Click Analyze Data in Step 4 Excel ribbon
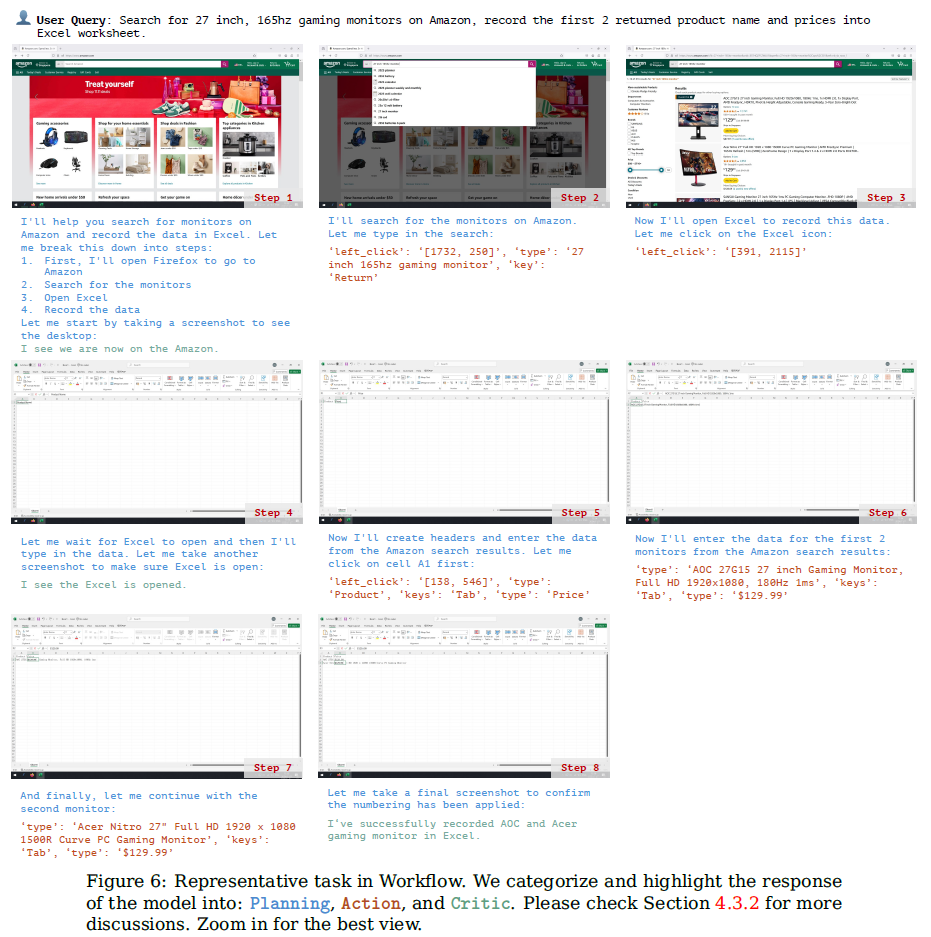The image size is (931, 937). click(x=285, y=381)
